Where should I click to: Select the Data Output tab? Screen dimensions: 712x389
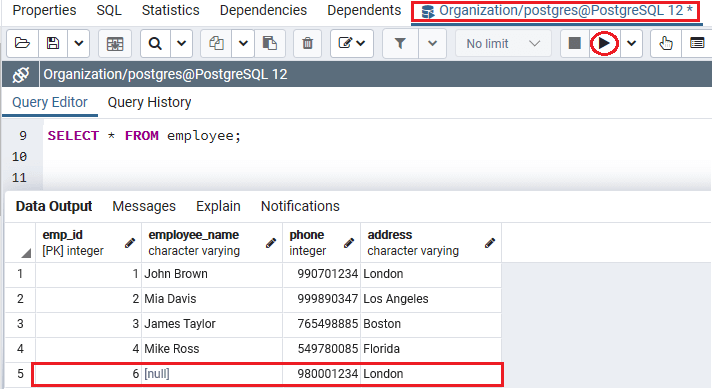[54, 207]
